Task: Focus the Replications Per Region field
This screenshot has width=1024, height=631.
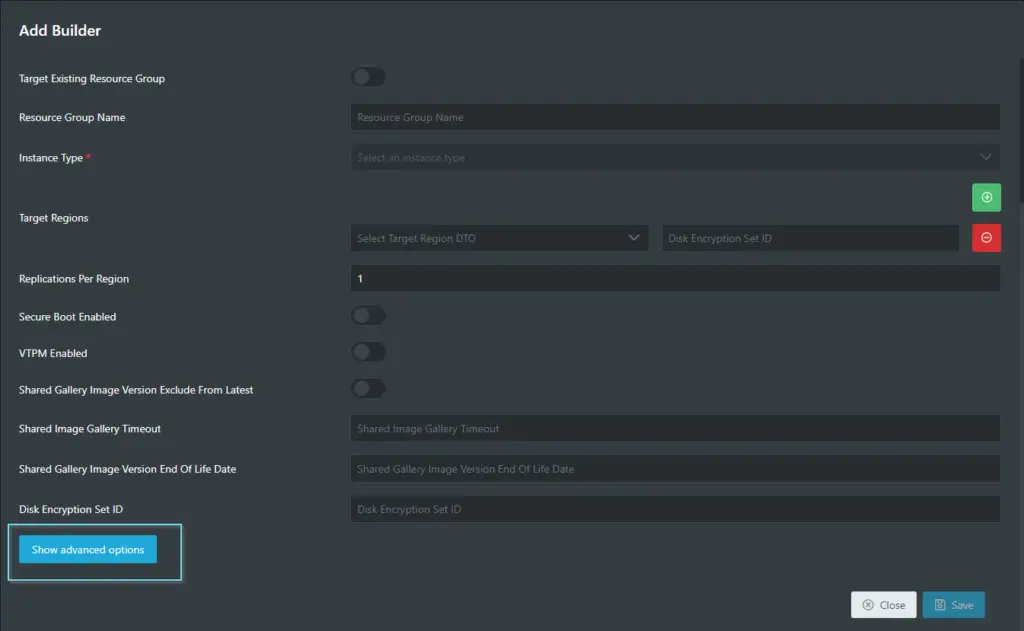Action: click(x=675, y=278)
